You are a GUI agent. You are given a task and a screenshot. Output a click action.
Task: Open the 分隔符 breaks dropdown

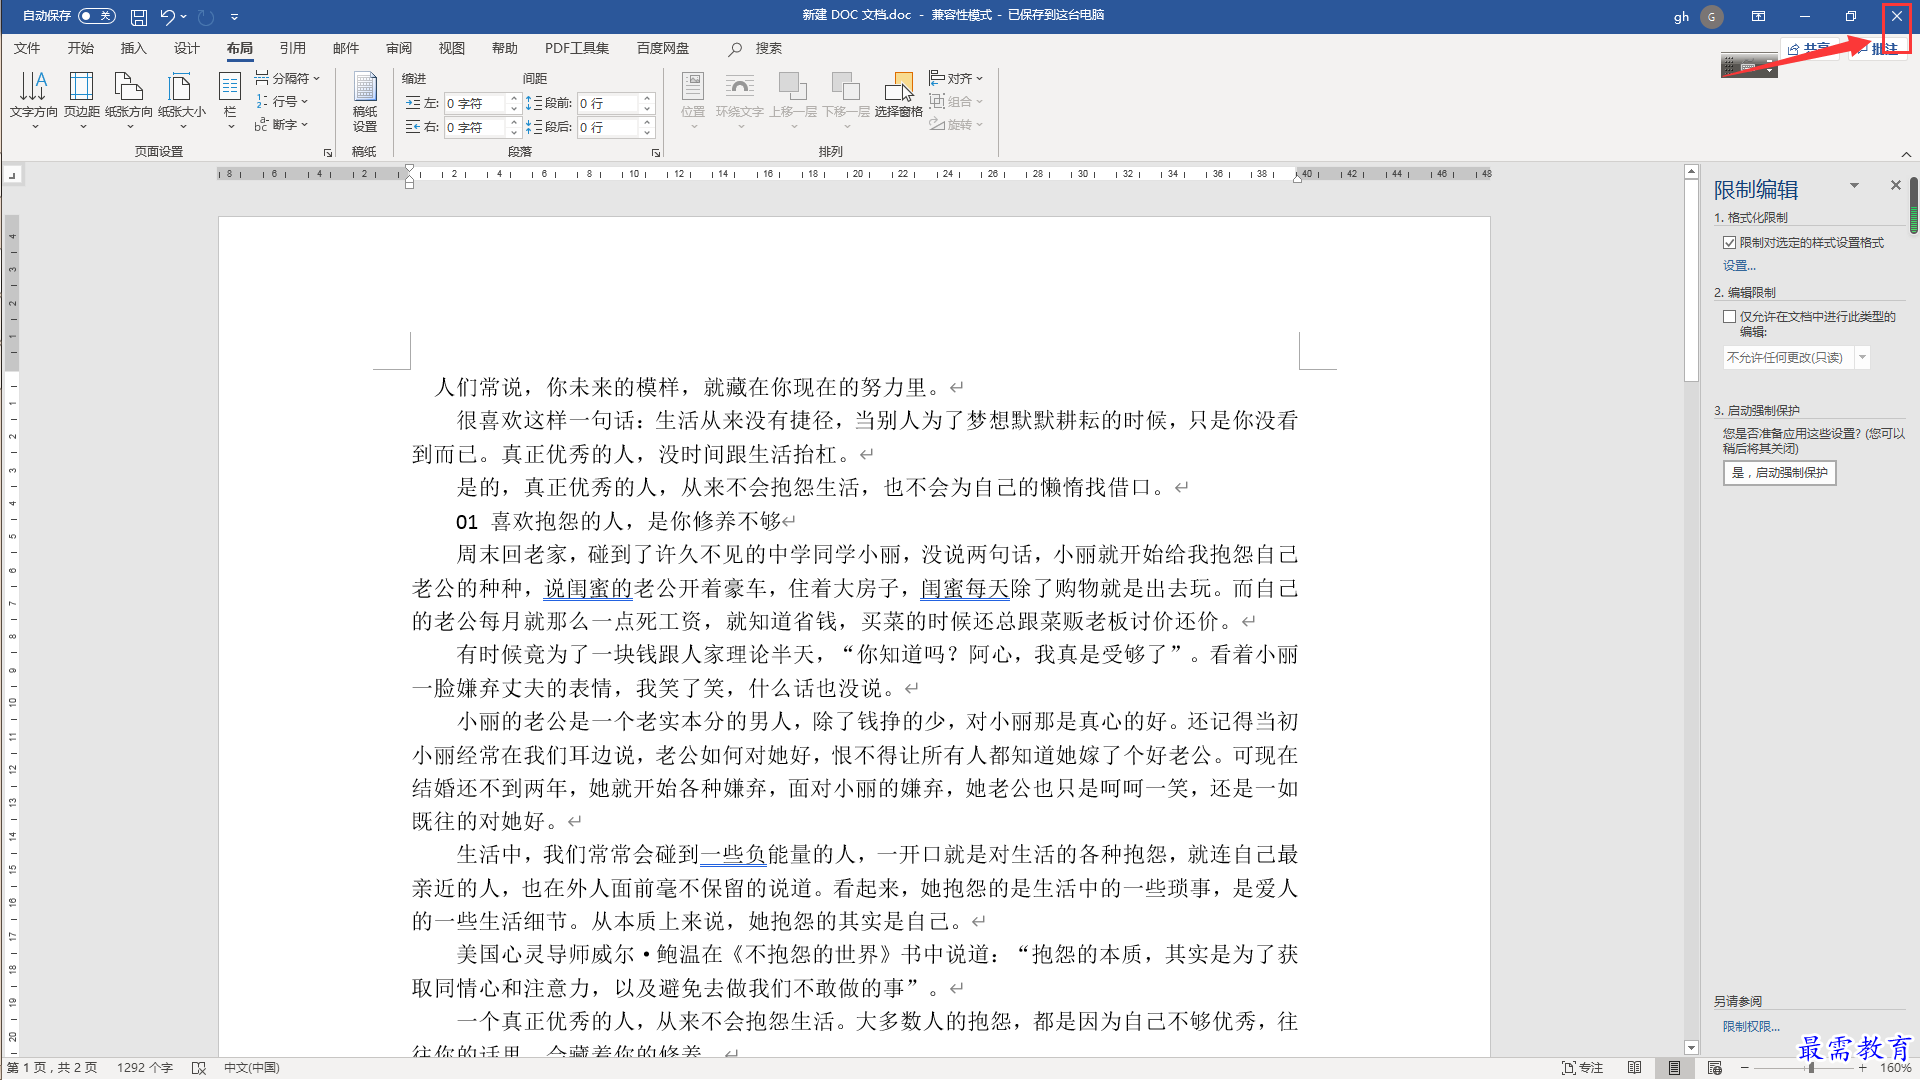pos(287,78)
